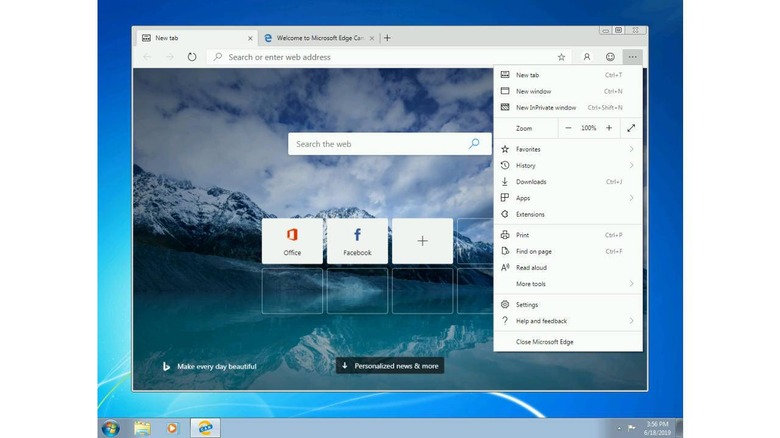Open the user profile icon
780x438 pixels.
587,57
